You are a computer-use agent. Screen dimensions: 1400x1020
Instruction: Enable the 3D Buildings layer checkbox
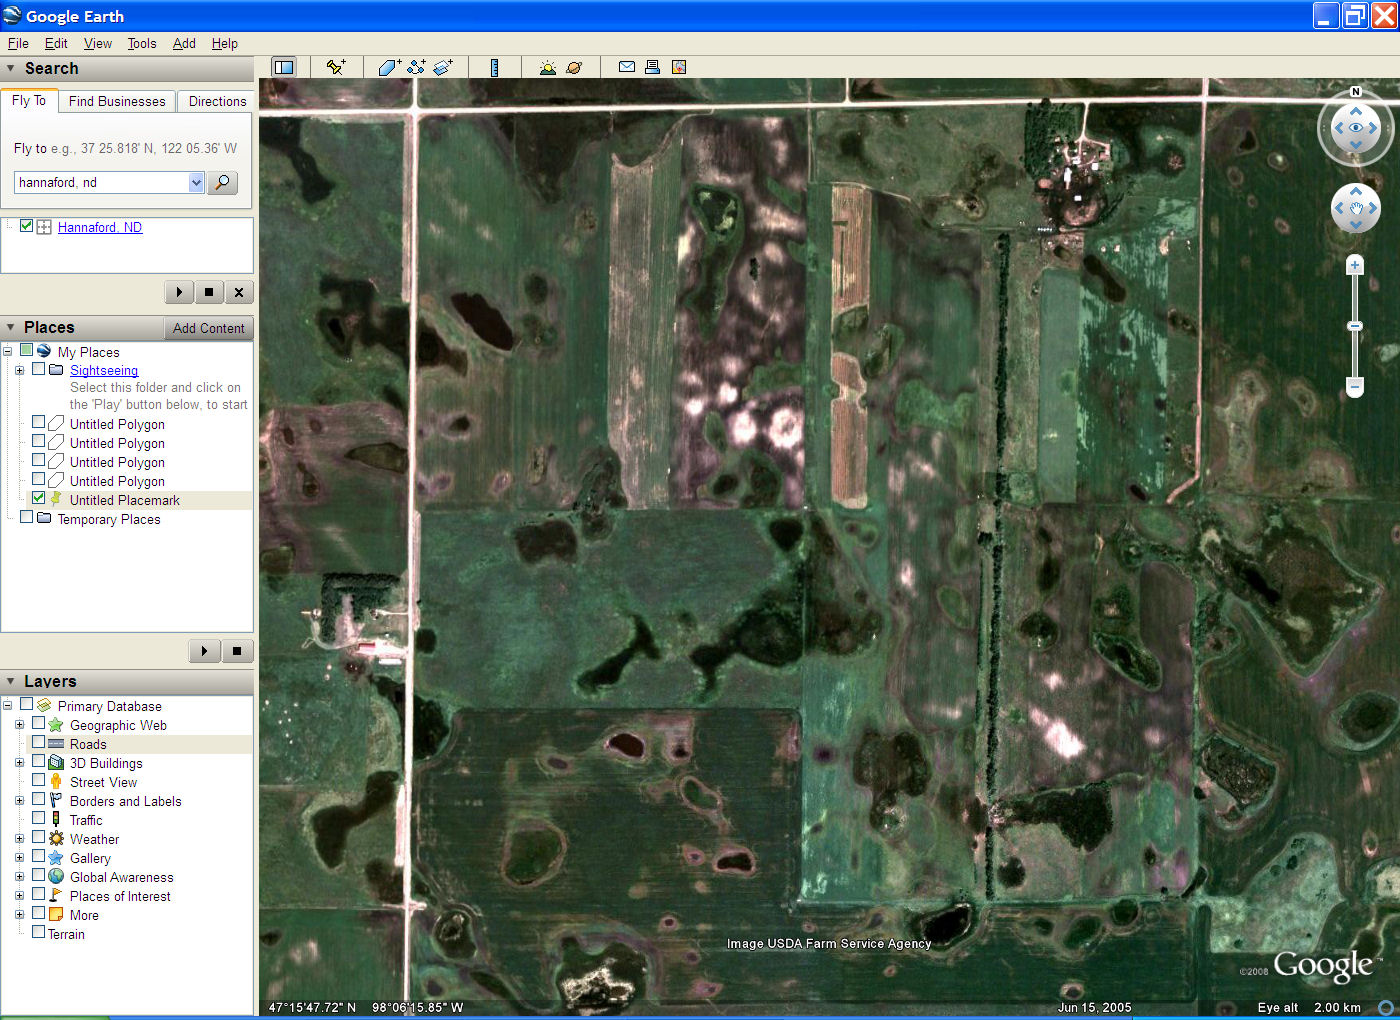[x=39, y=761]
